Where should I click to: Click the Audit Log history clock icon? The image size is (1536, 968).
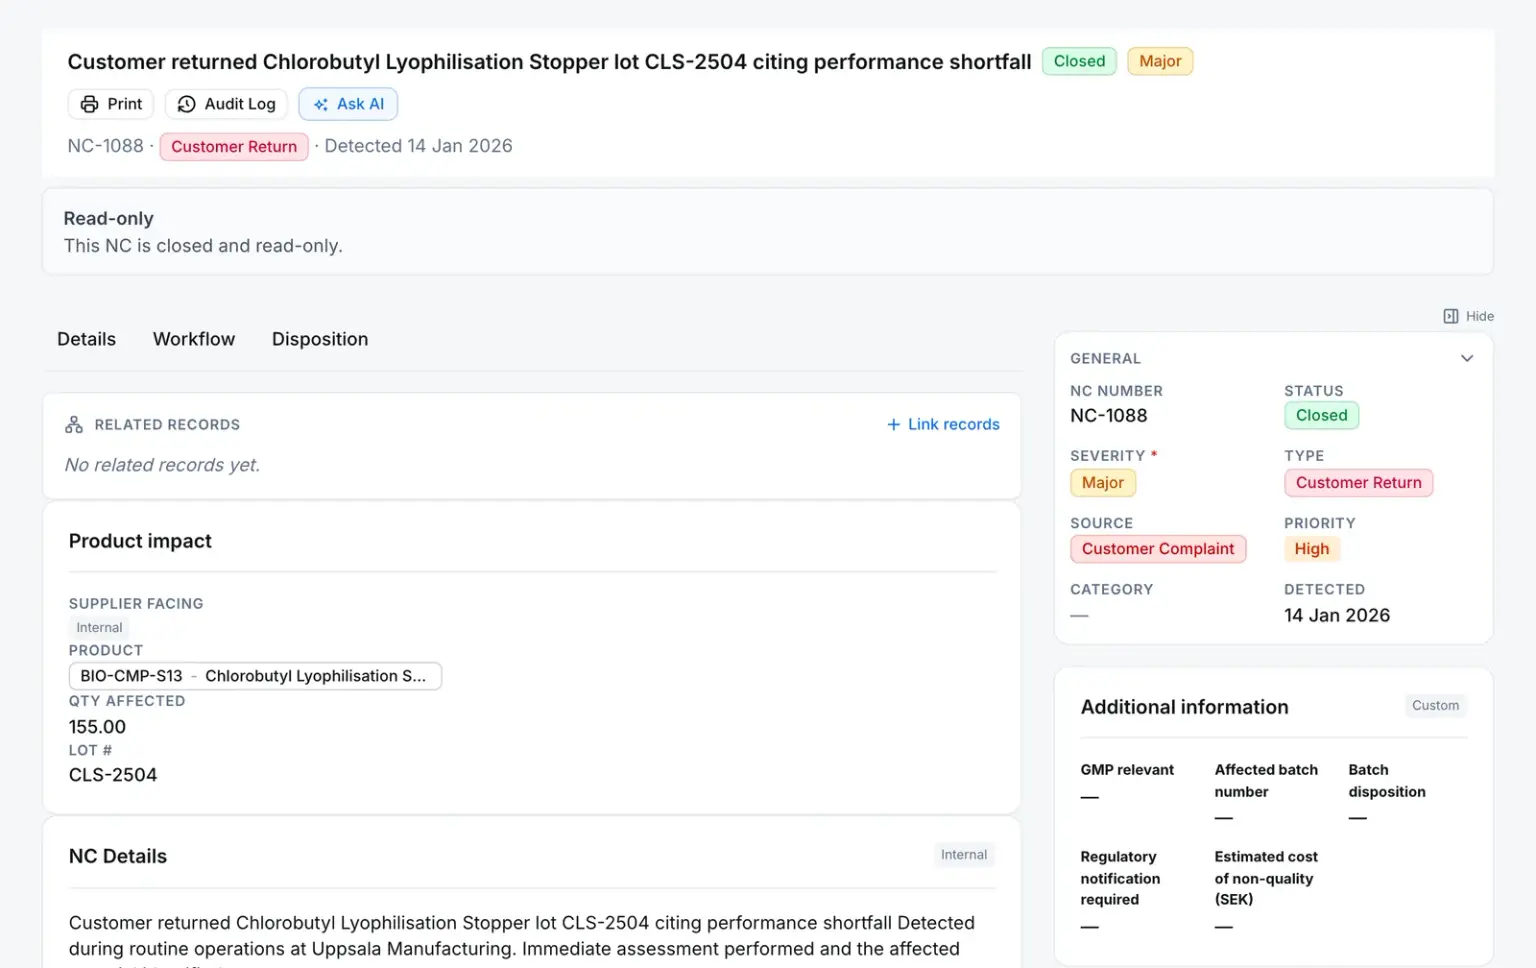tap(186, 104)
